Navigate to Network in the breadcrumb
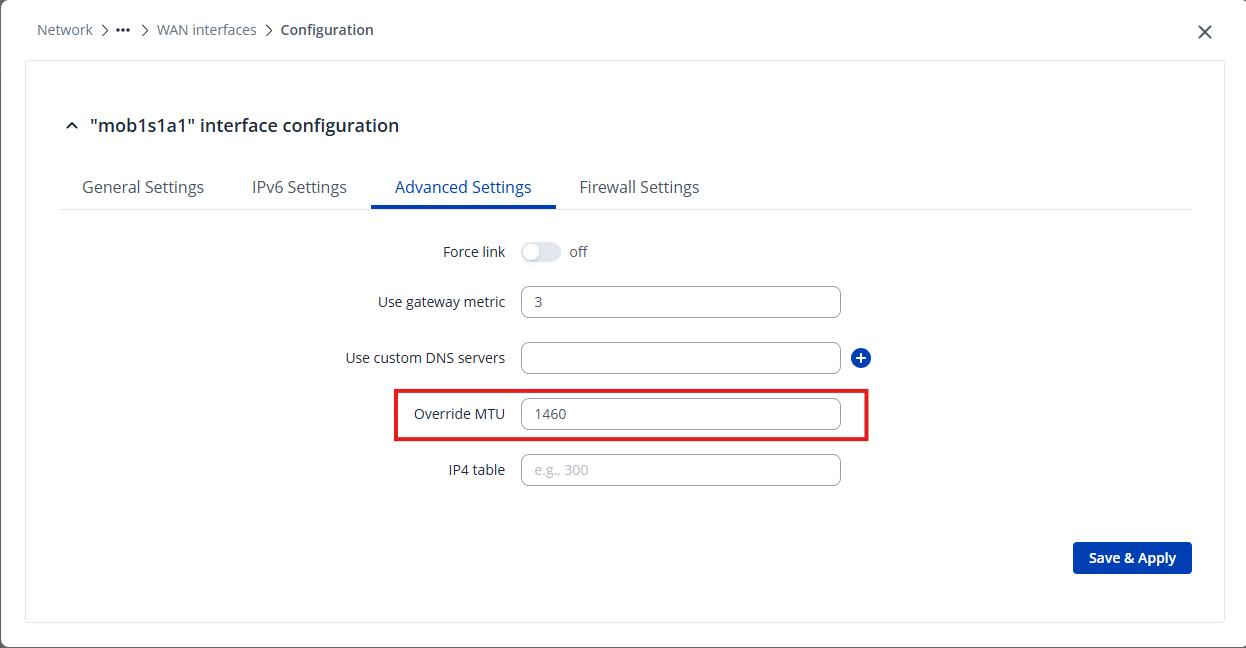Viewport: 1246px width, 648px height. tap(65, 30)
